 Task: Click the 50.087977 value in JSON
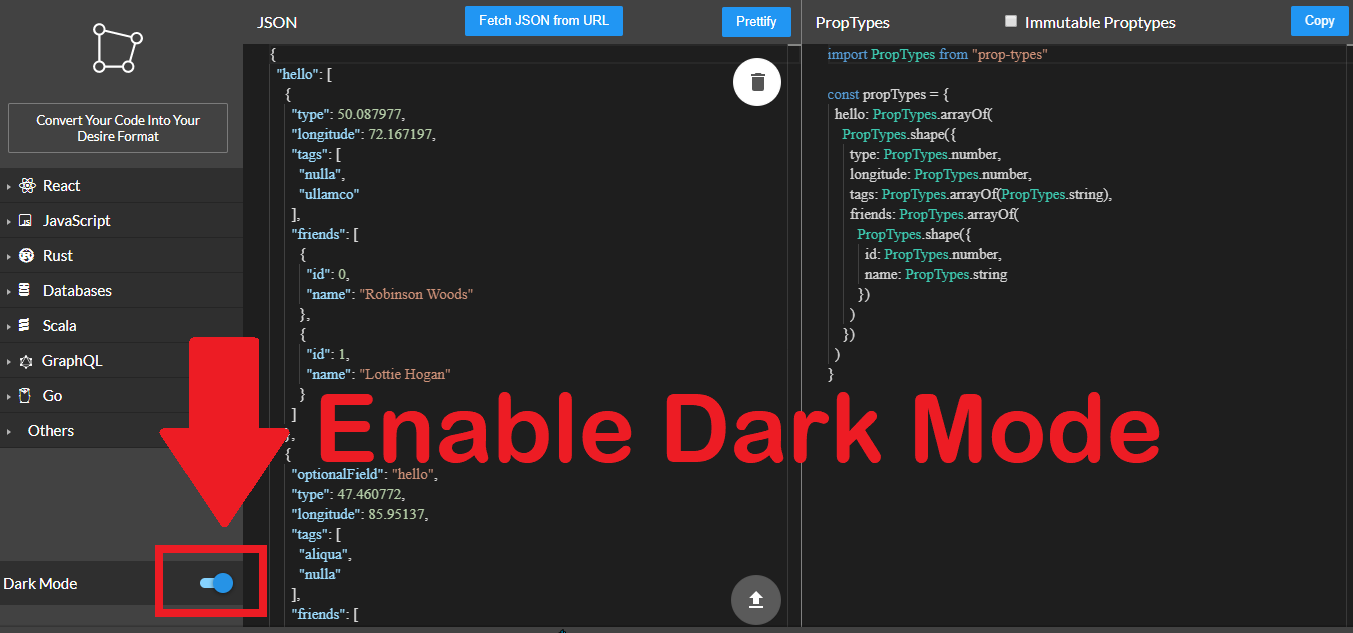coord(369,114)
